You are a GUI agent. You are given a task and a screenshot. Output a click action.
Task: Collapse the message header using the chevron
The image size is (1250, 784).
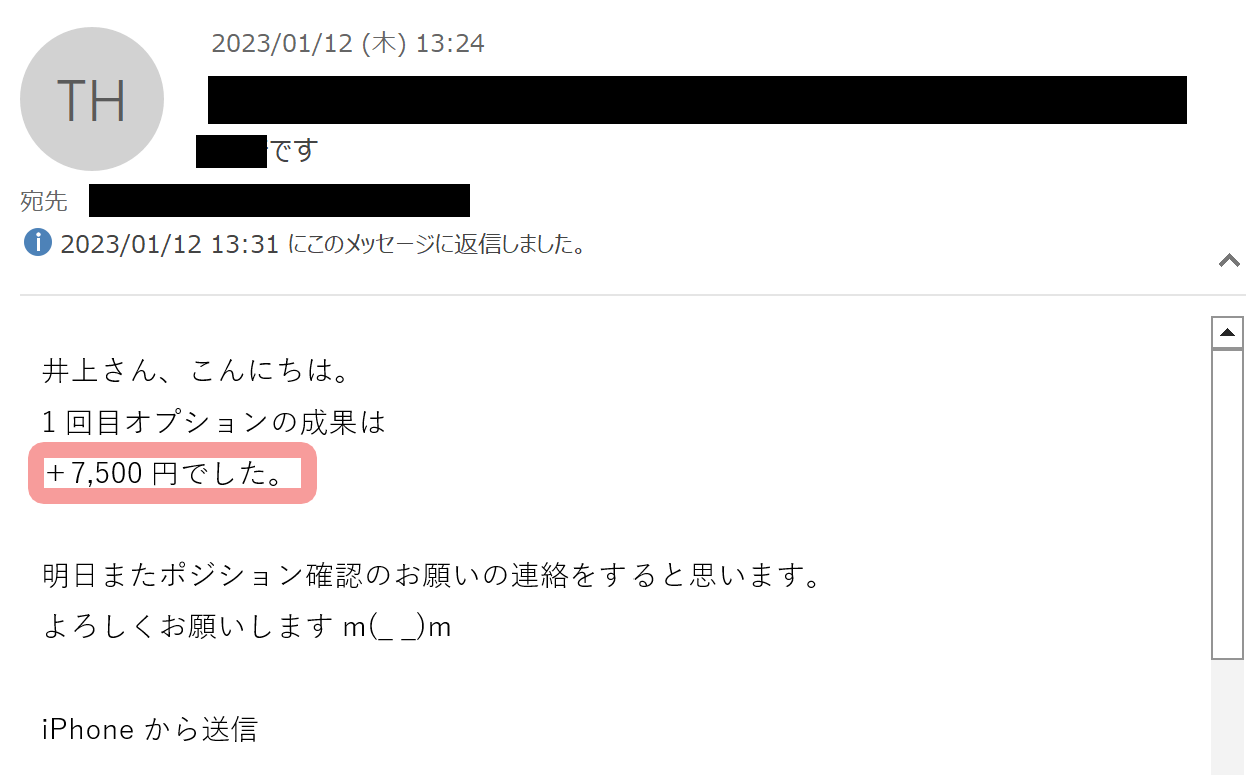click(x=1229, y=261)
